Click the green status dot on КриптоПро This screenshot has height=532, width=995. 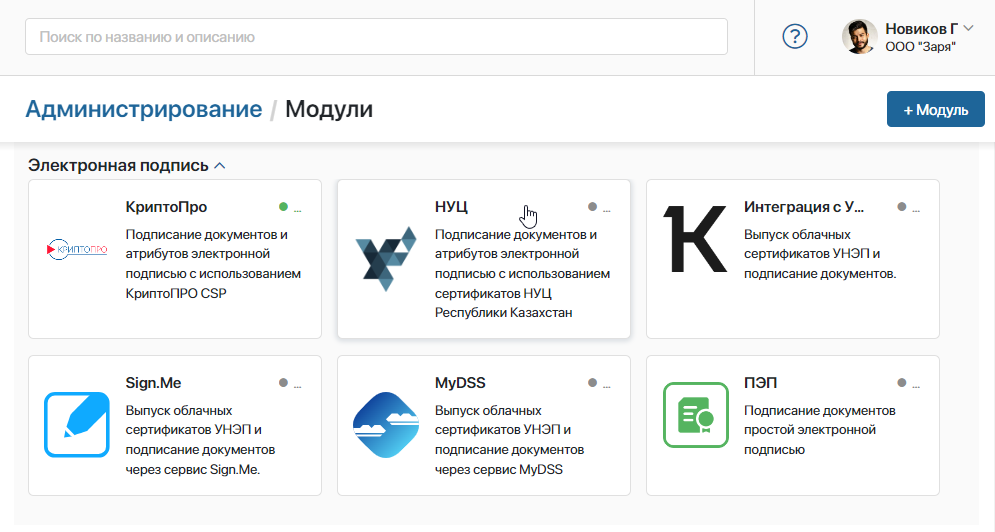283,206
